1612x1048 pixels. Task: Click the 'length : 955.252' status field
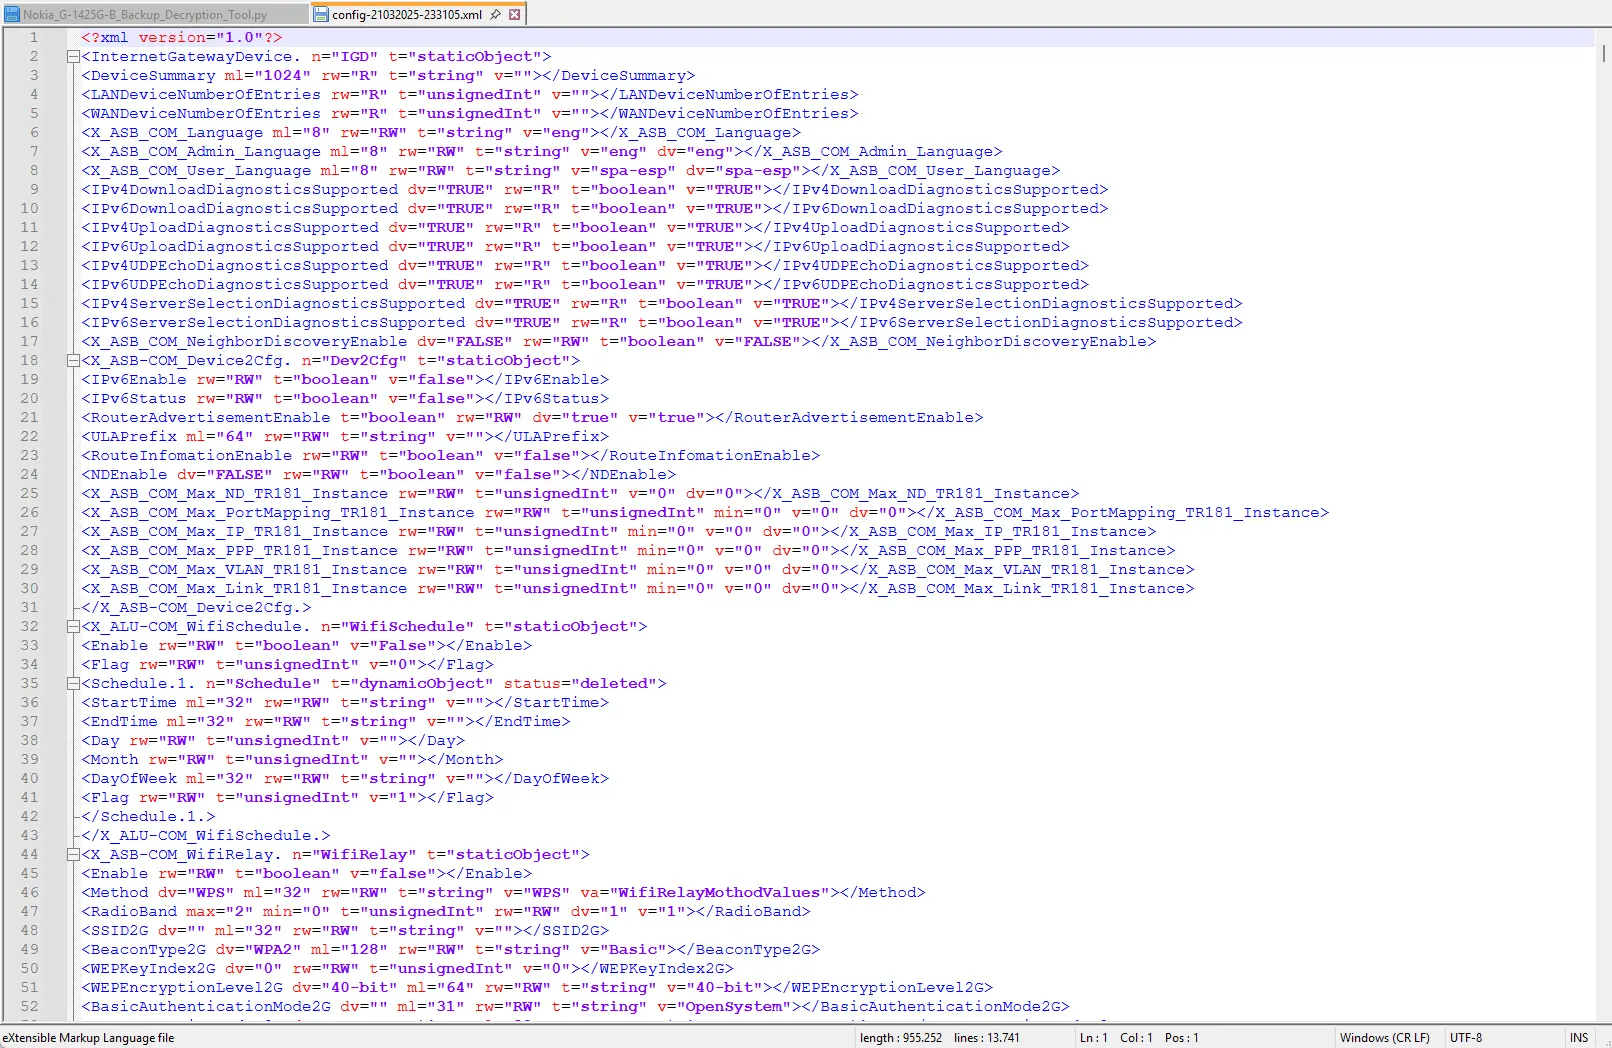(x=901, y=1038)
